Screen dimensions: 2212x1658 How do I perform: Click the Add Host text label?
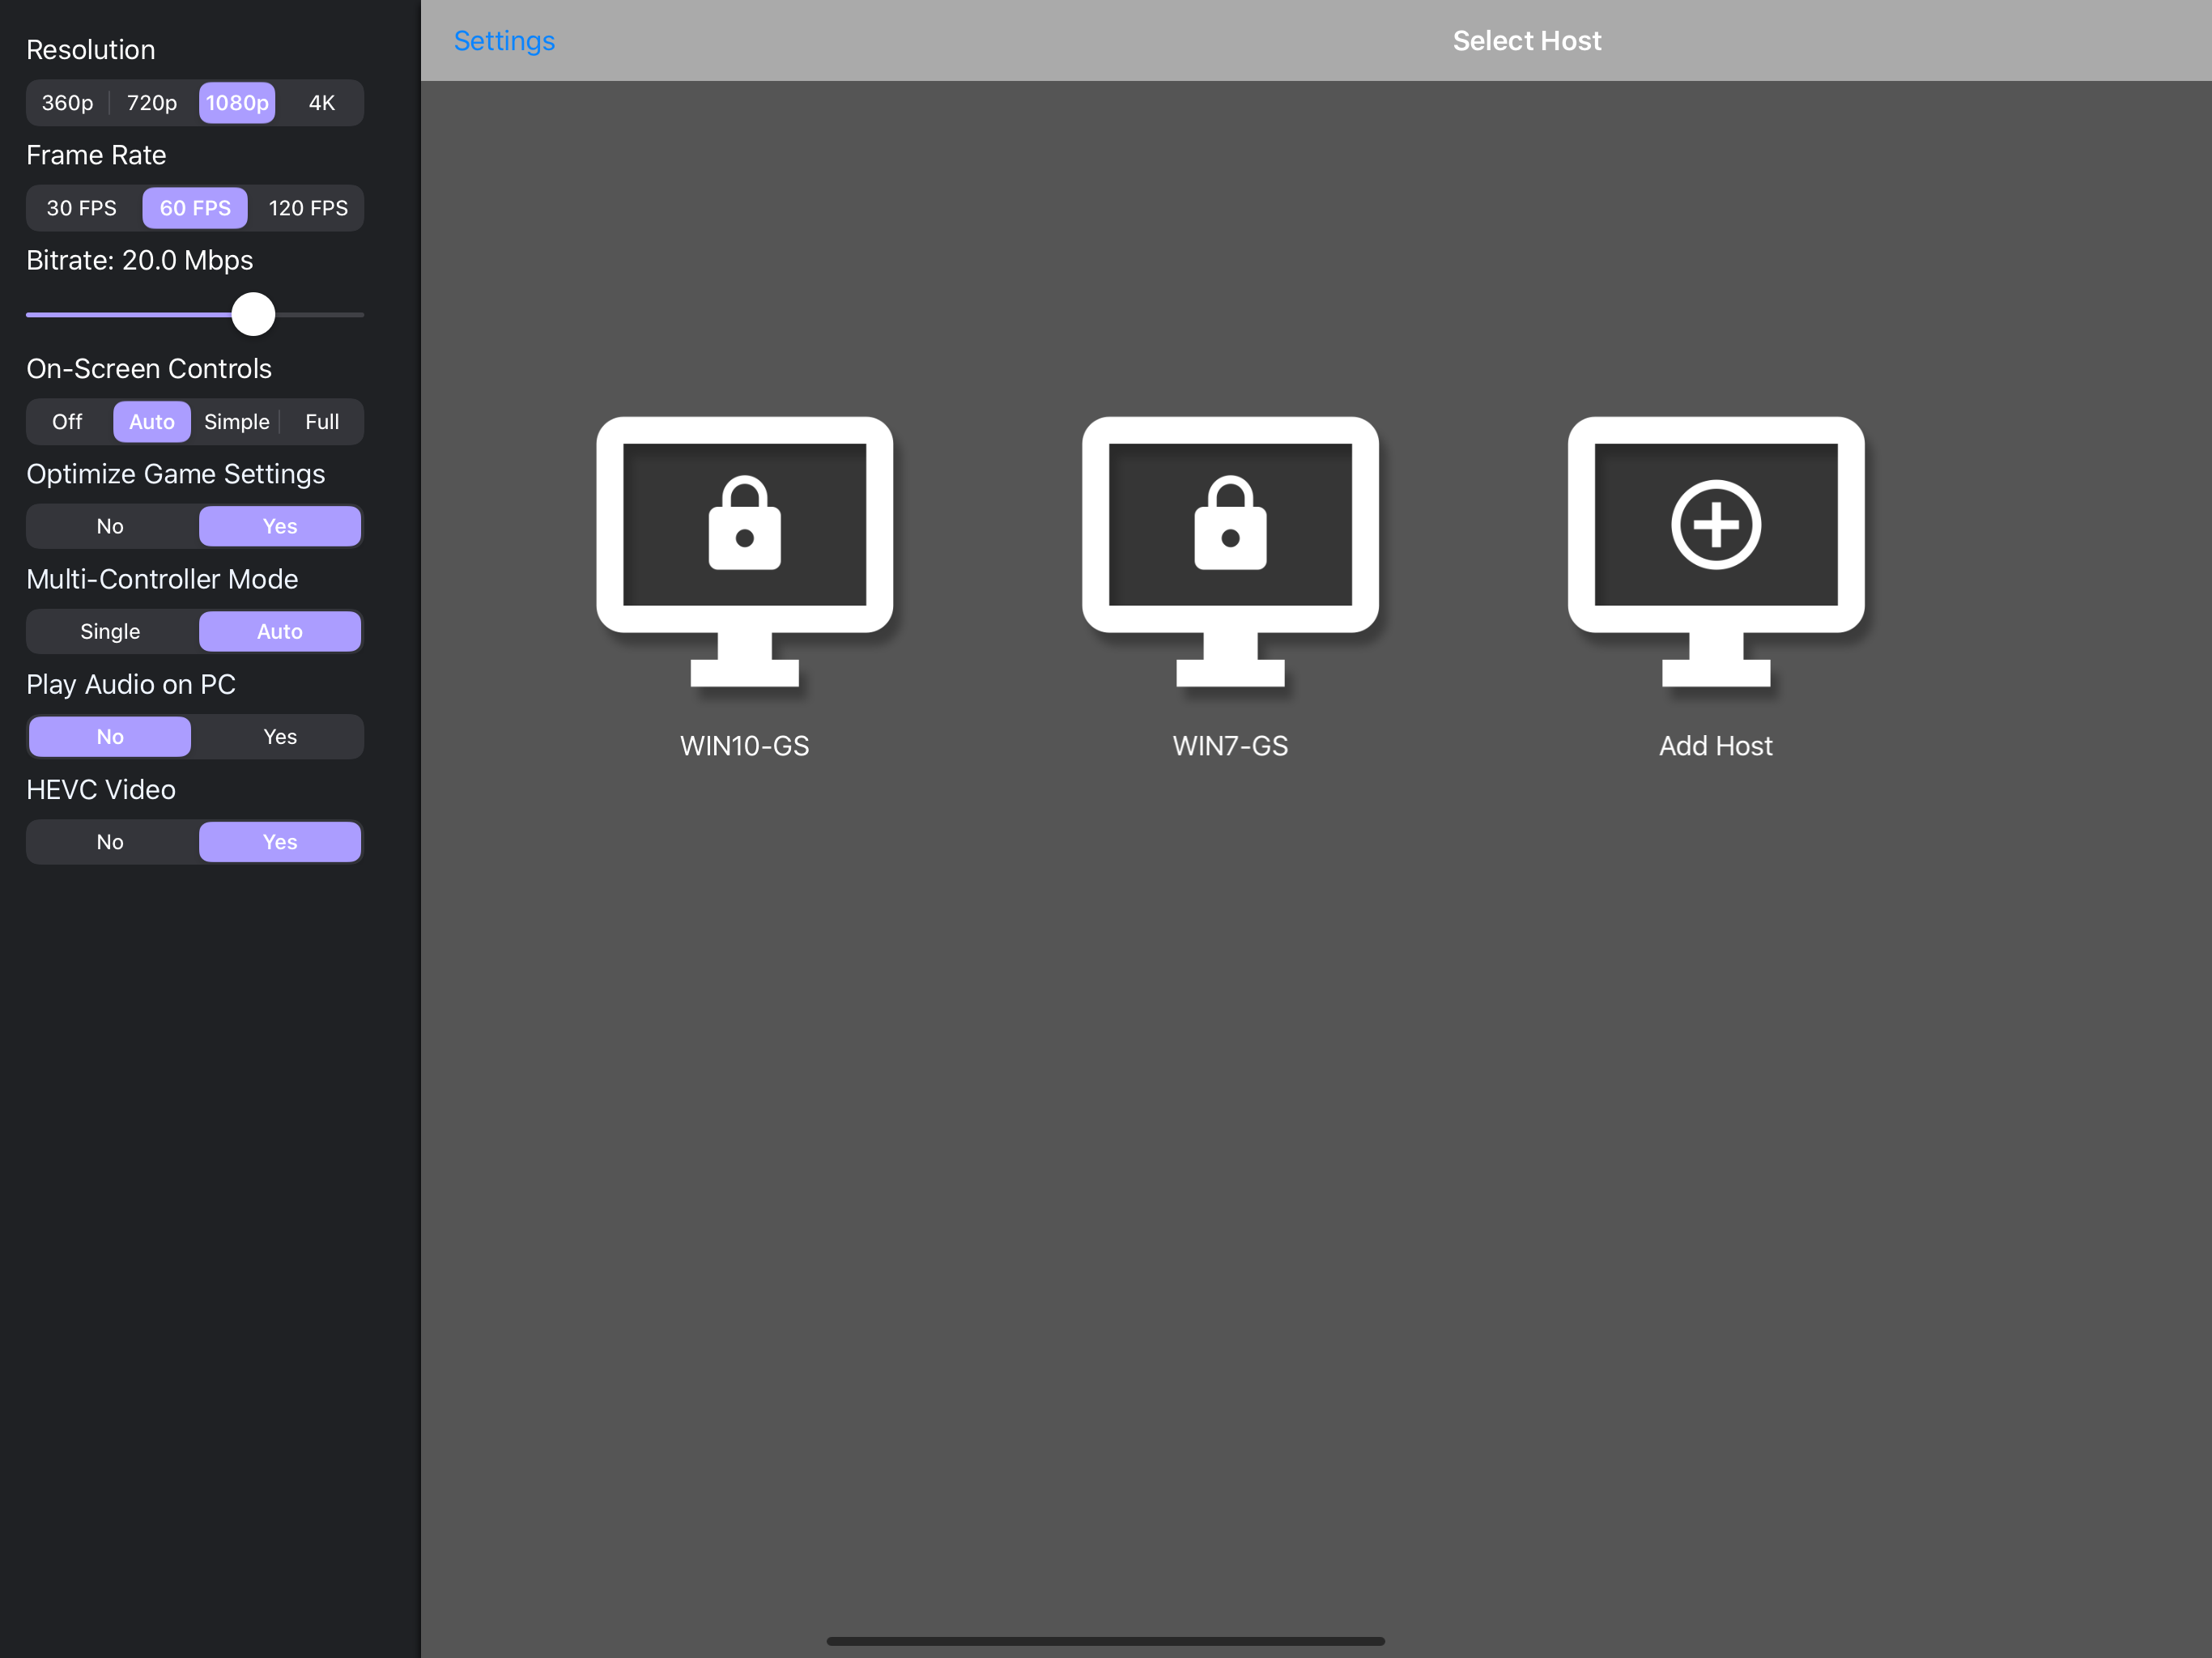pos(1716,746)
